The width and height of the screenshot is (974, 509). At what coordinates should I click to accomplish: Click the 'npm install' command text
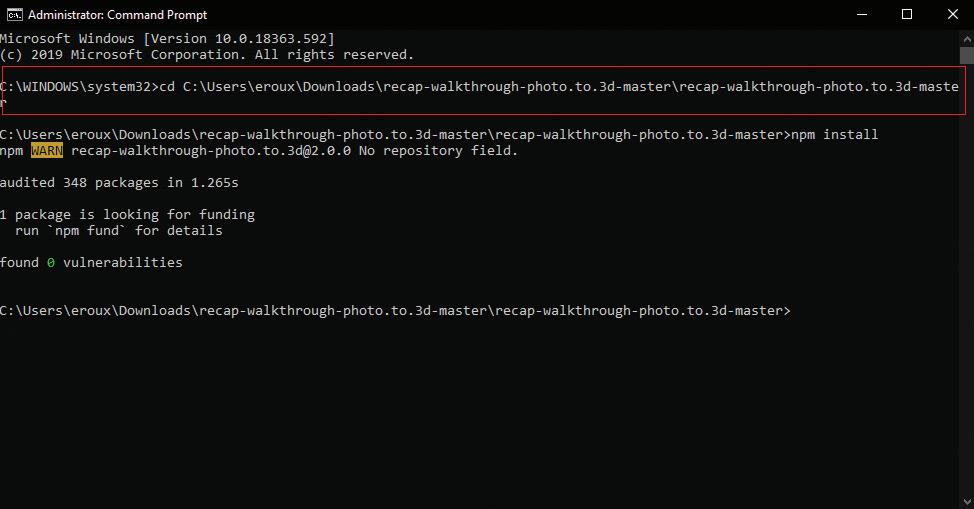(834, 134)
